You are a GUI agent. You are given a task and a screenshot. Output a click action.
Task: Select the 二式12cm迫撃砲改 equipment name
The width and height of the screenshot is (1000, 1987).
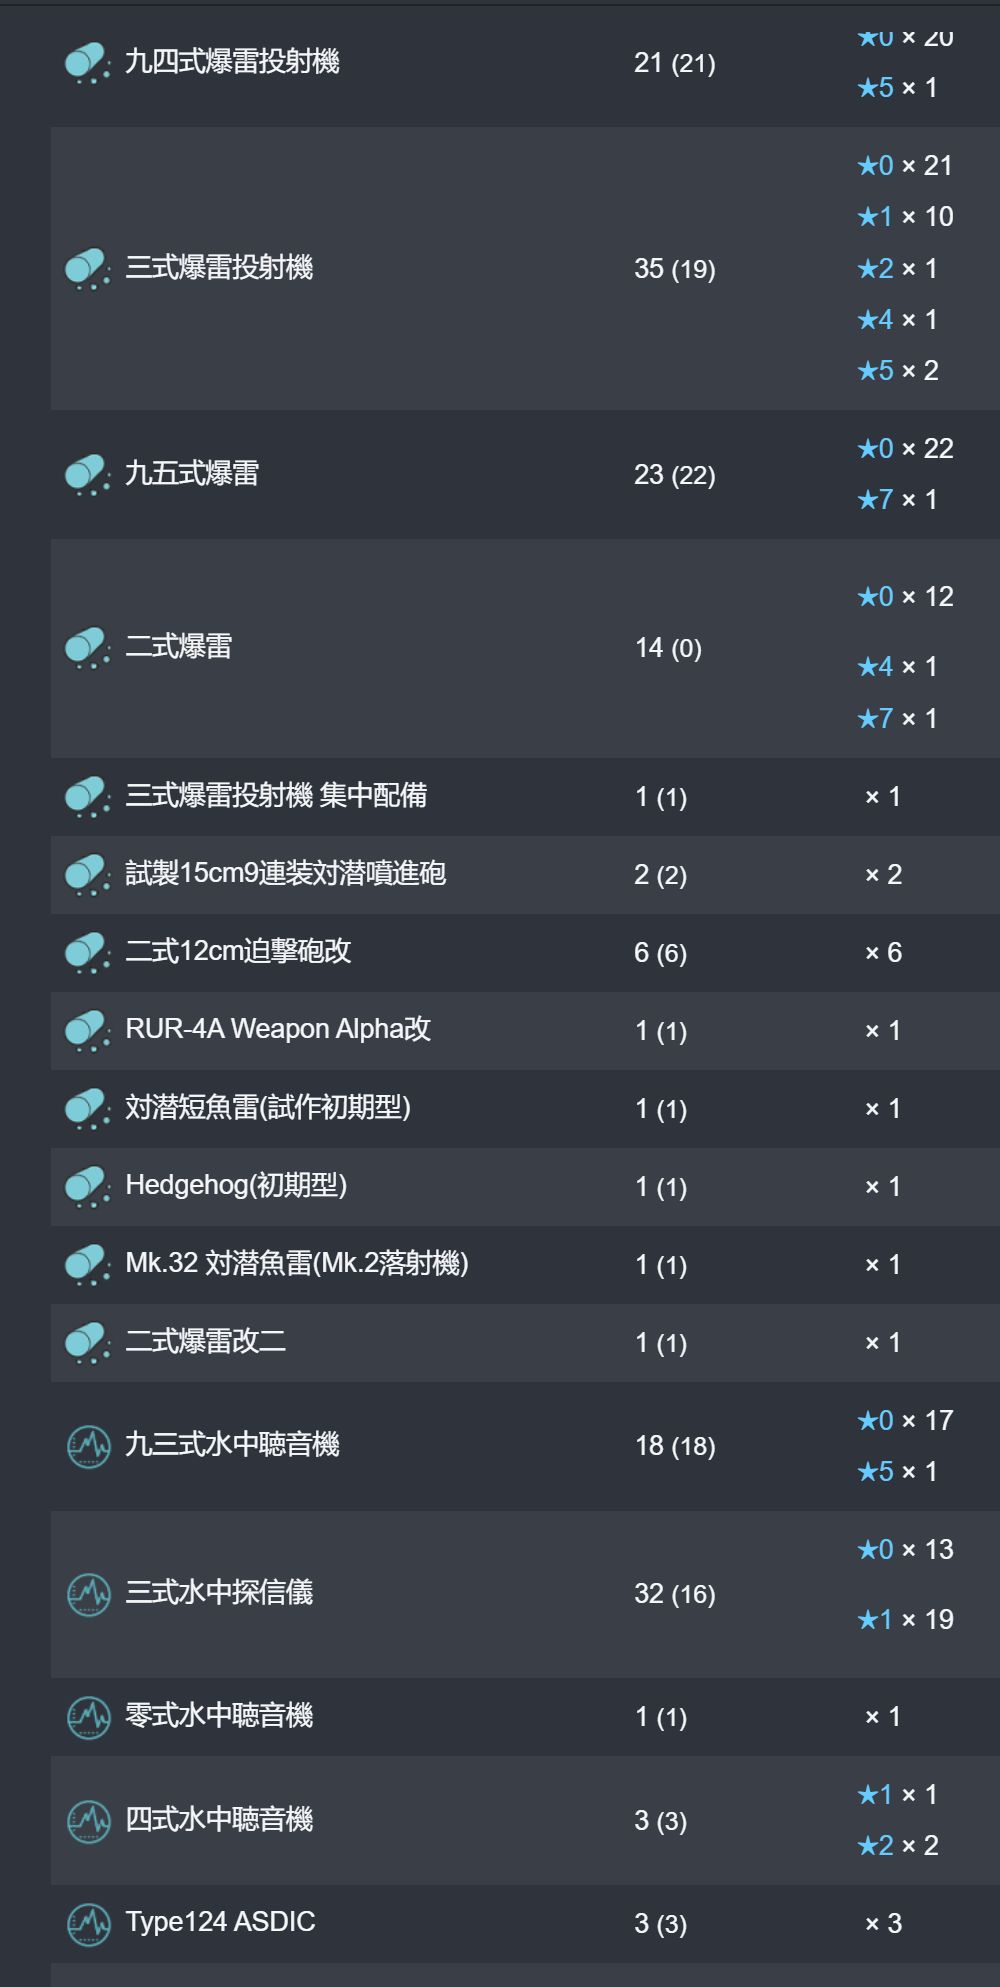238,952
